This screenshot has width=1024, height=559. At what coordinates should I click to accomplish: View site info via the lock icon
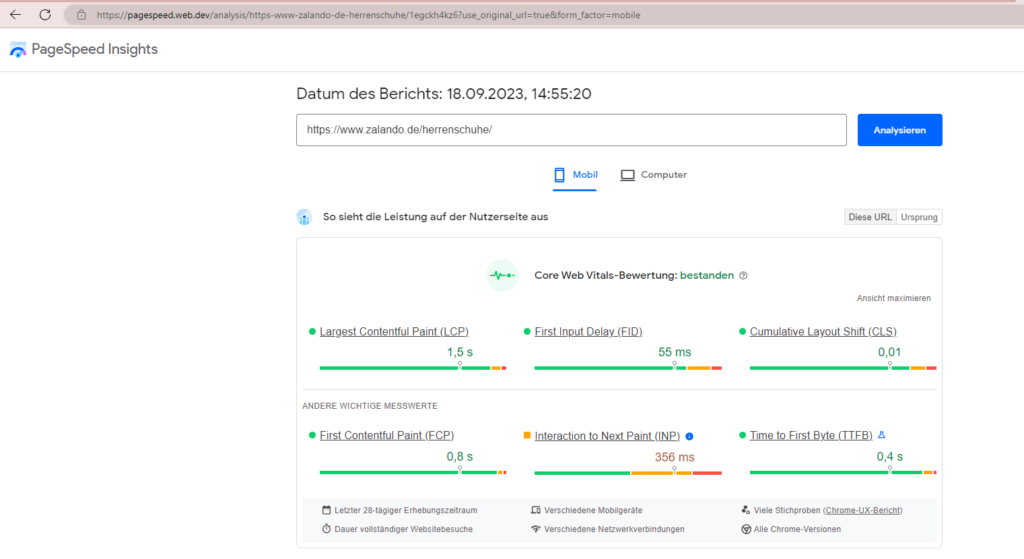click(x=81, y=14)
